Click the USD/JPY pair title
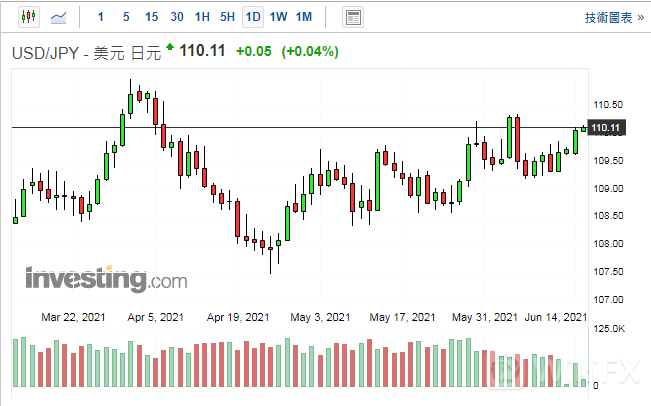 [47, 52]
